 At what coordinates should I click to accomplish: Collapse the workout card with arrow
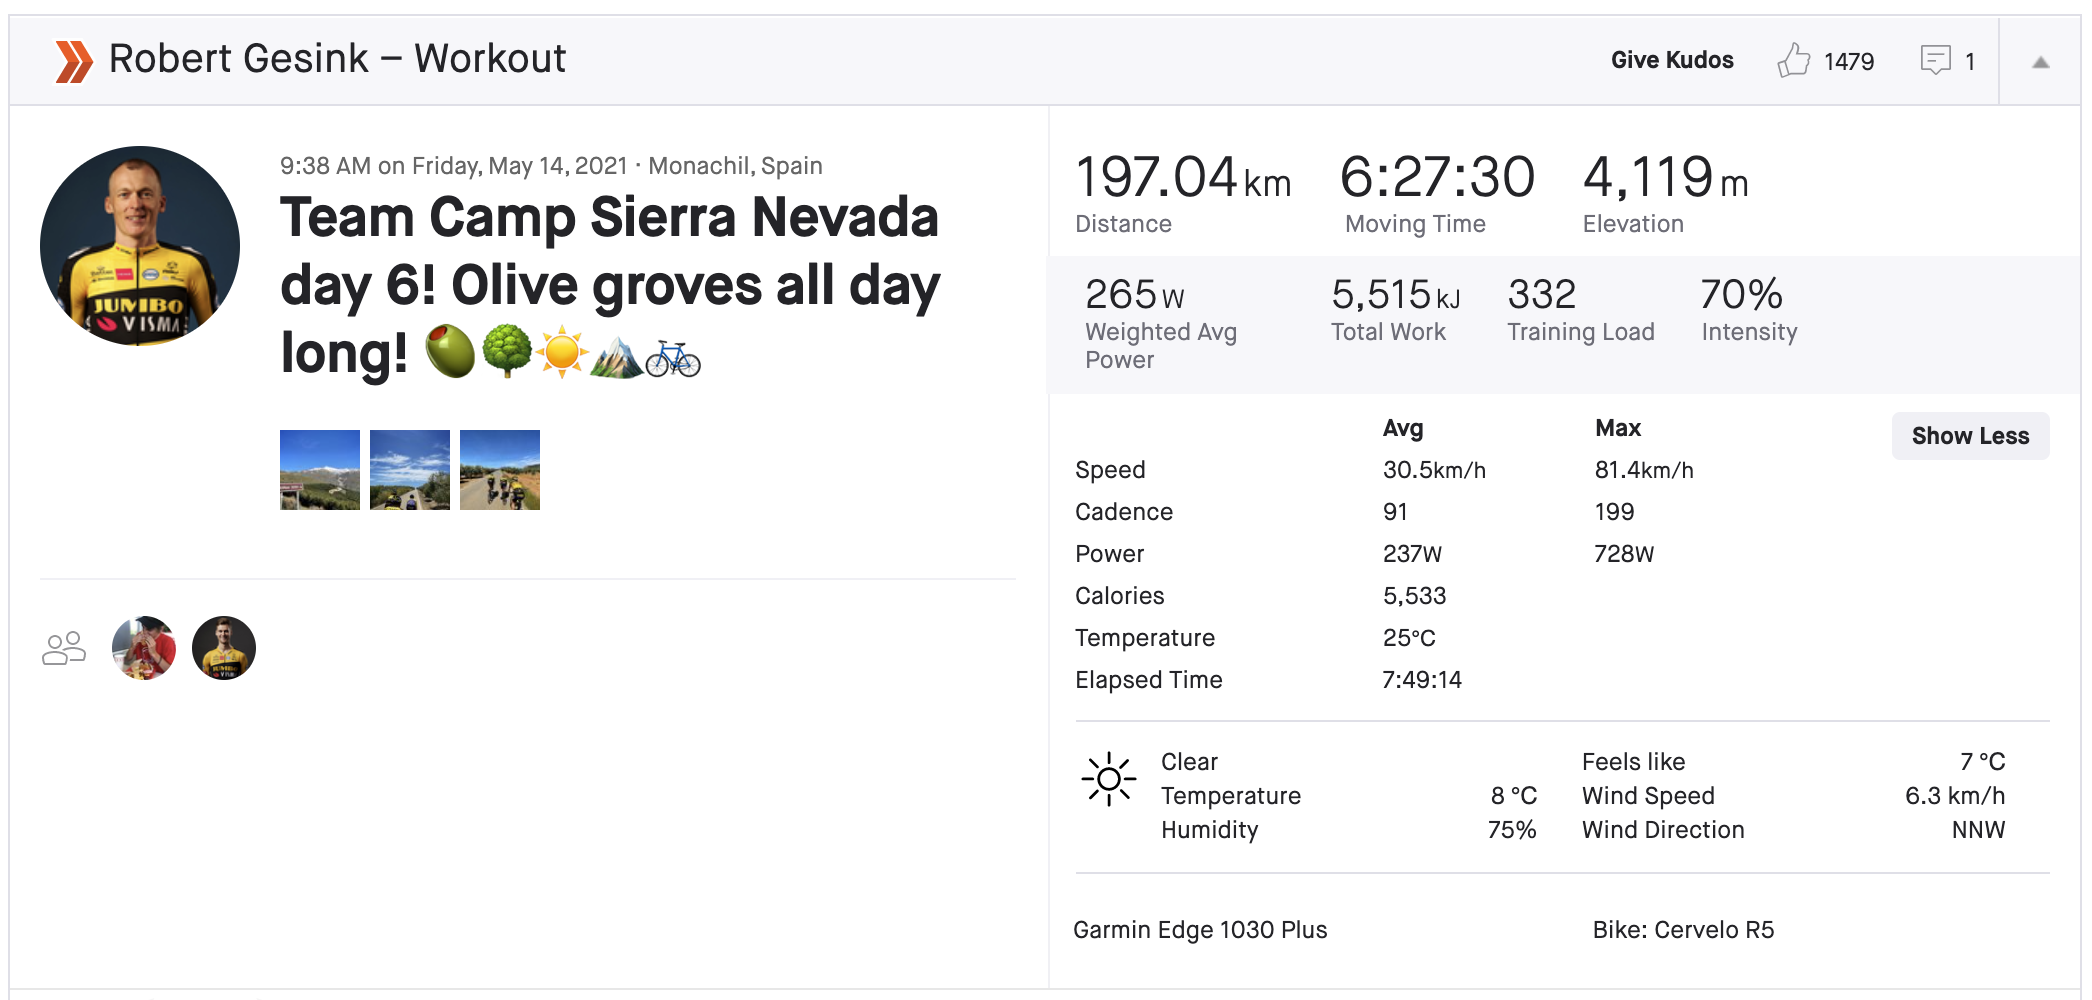pyautogui.click(x=2041, y=62)
